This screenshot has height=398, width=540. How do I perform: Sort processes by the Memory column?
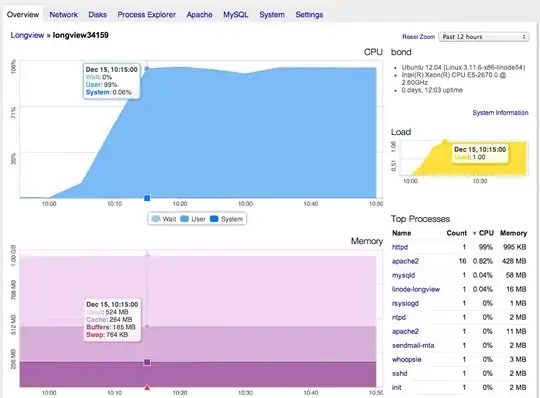(x=513, y=233)
